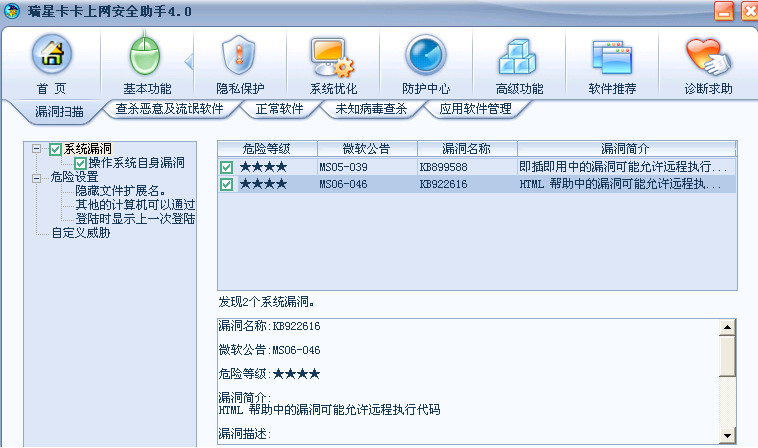
Task: Uncheck the MS06-046 row checkbox
Action: tap(226, 184)
